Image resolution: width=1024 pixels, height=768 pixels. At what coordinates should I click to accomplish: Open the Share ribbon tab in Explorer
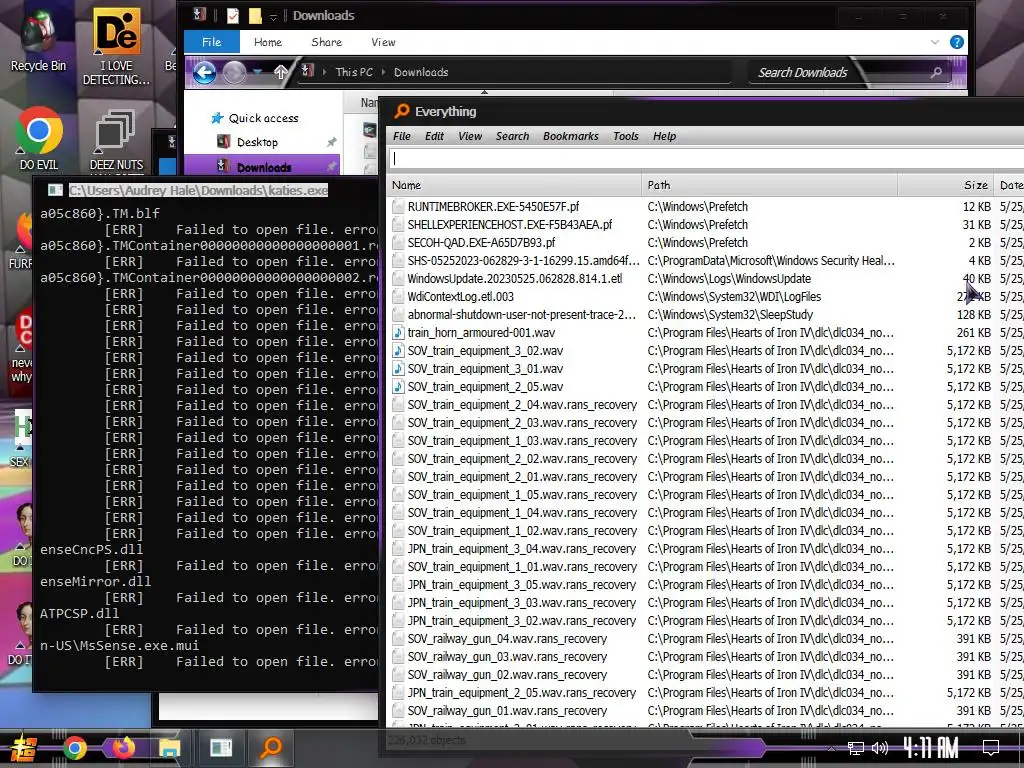(327, 42)
